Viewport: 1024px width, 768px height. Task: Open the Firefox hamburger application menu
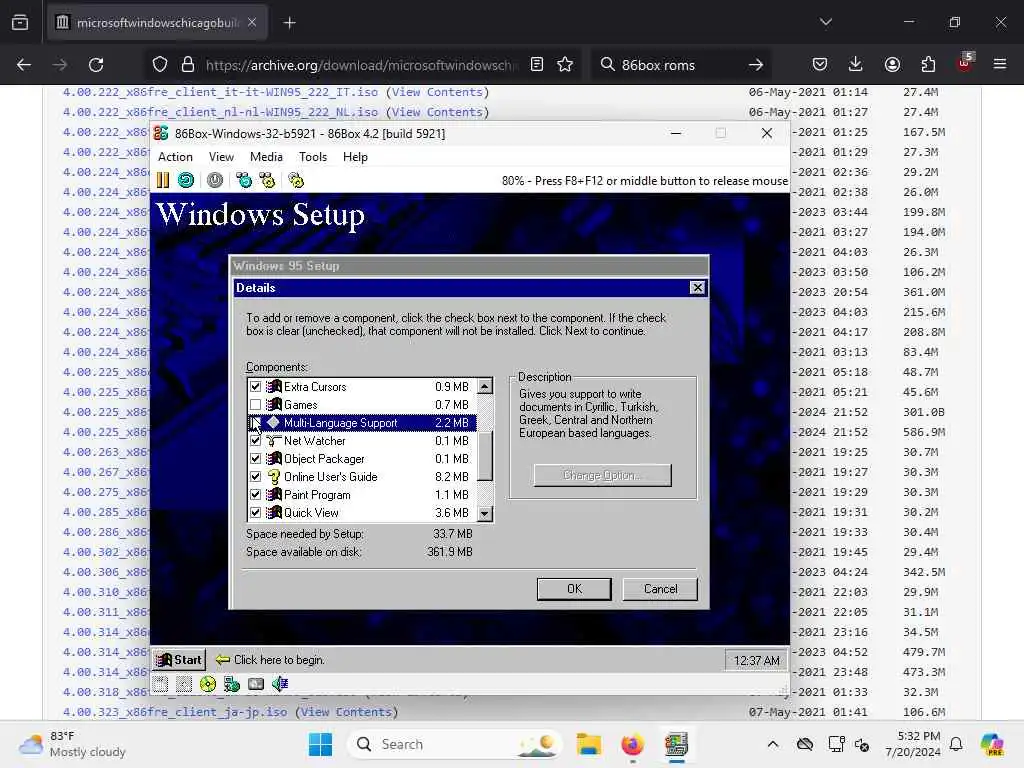[x=1000, y=64]
